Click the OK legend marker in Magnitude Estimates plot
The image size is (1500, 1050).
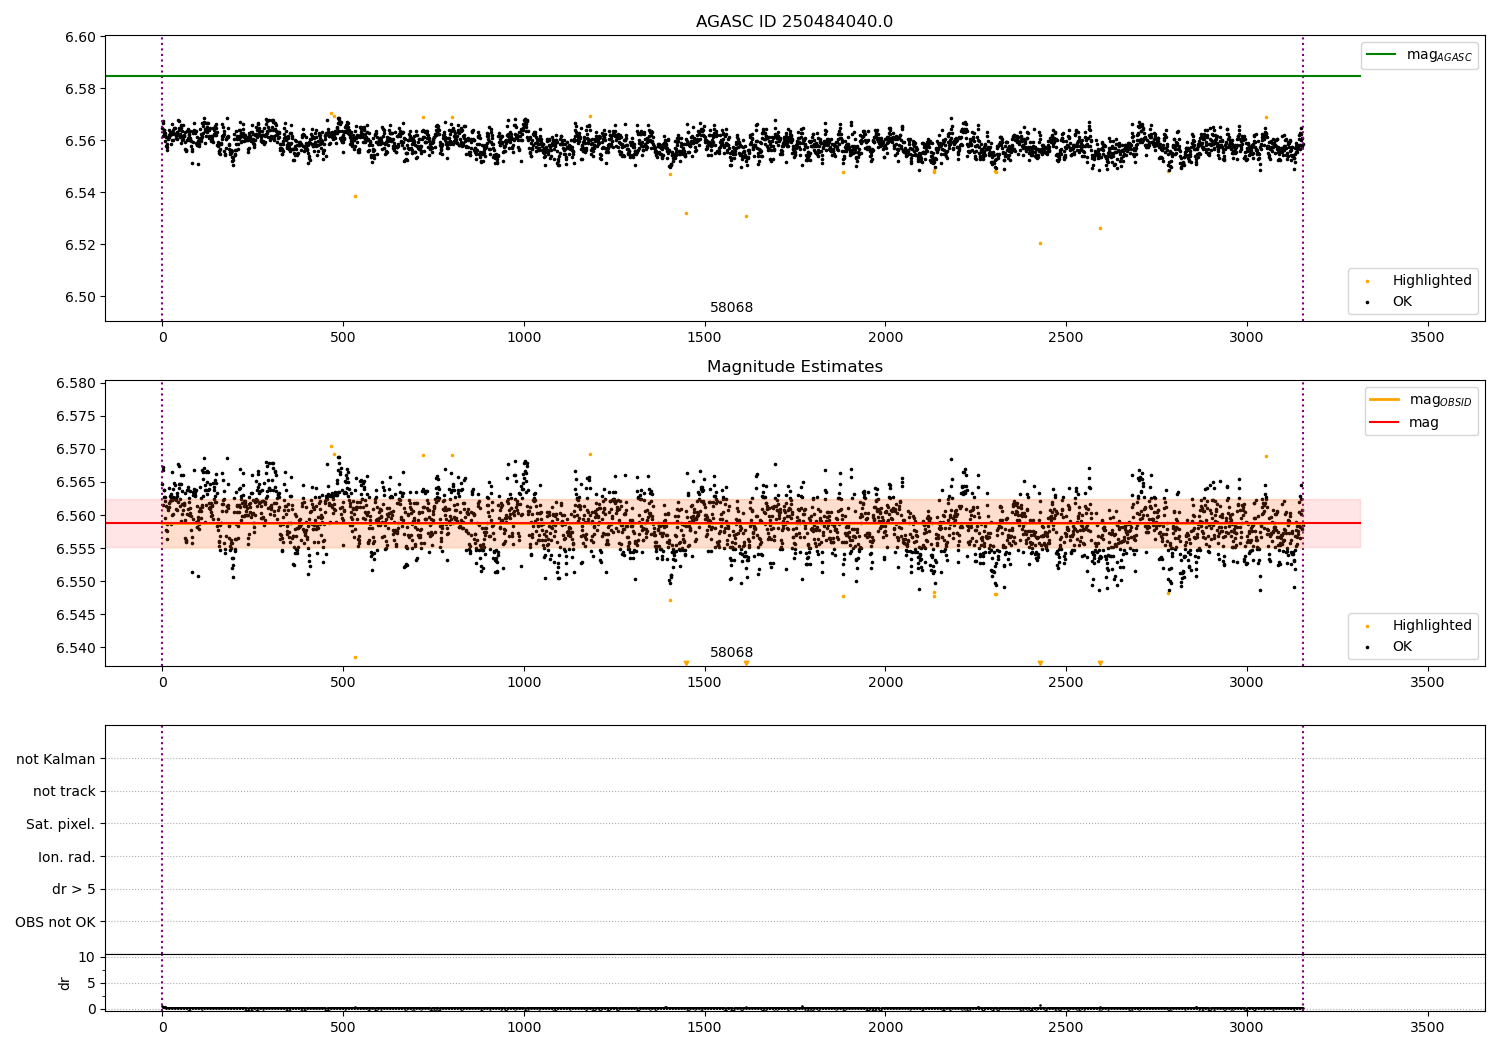1368,647
